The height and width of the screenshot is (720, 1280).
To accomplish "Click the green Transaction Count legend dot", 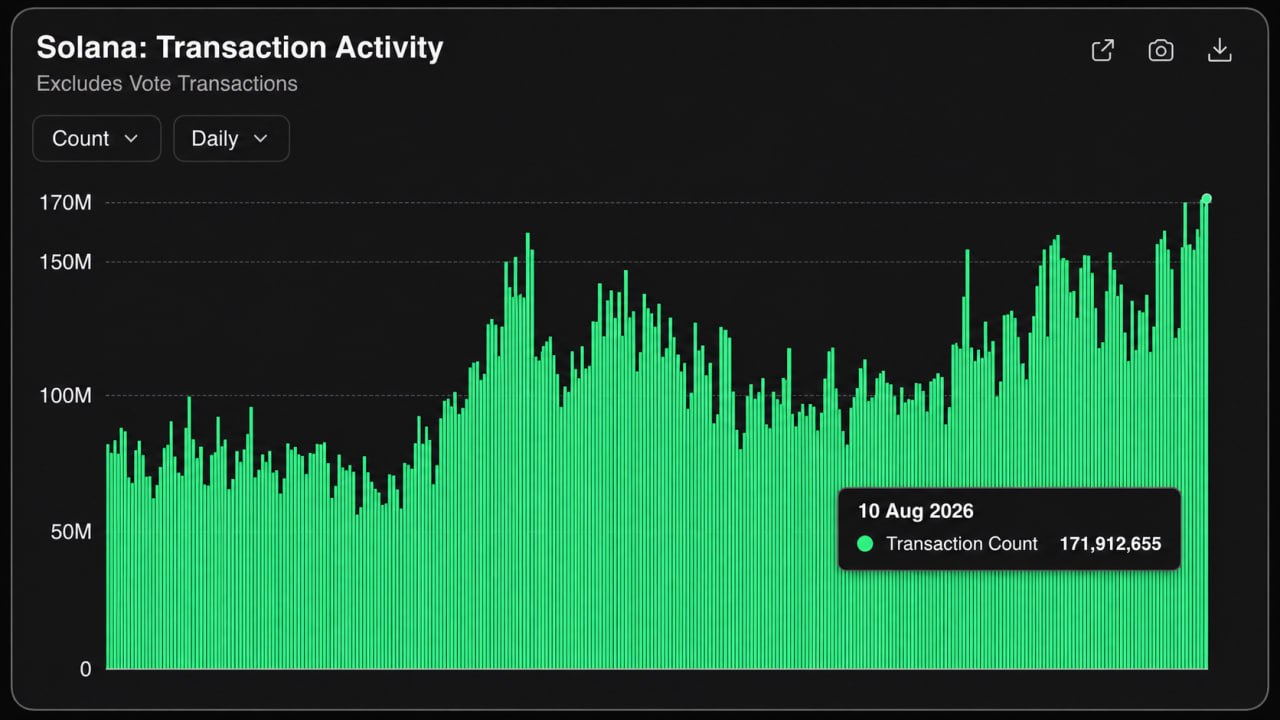I will click(x=866, y=544).
